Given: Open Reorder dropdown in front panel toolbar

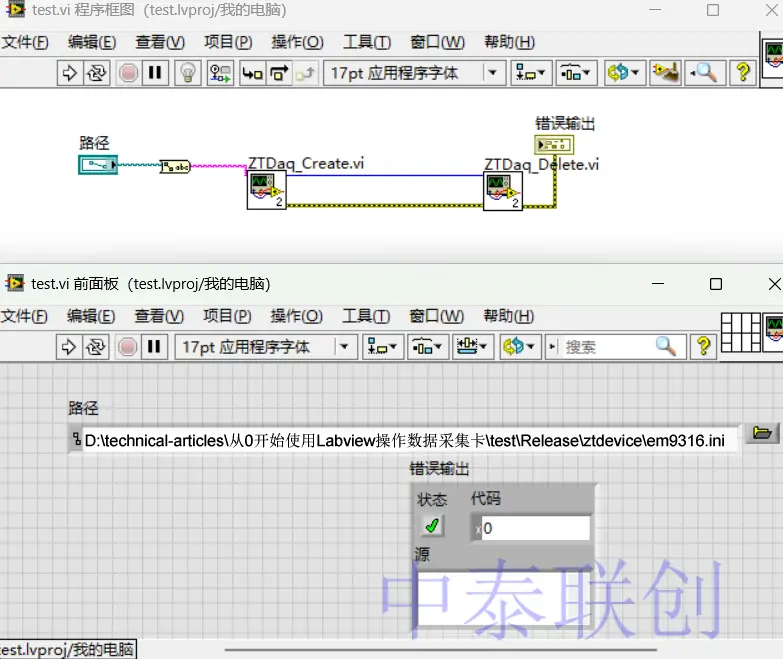Looking at the screenshot, I should 520,346.
